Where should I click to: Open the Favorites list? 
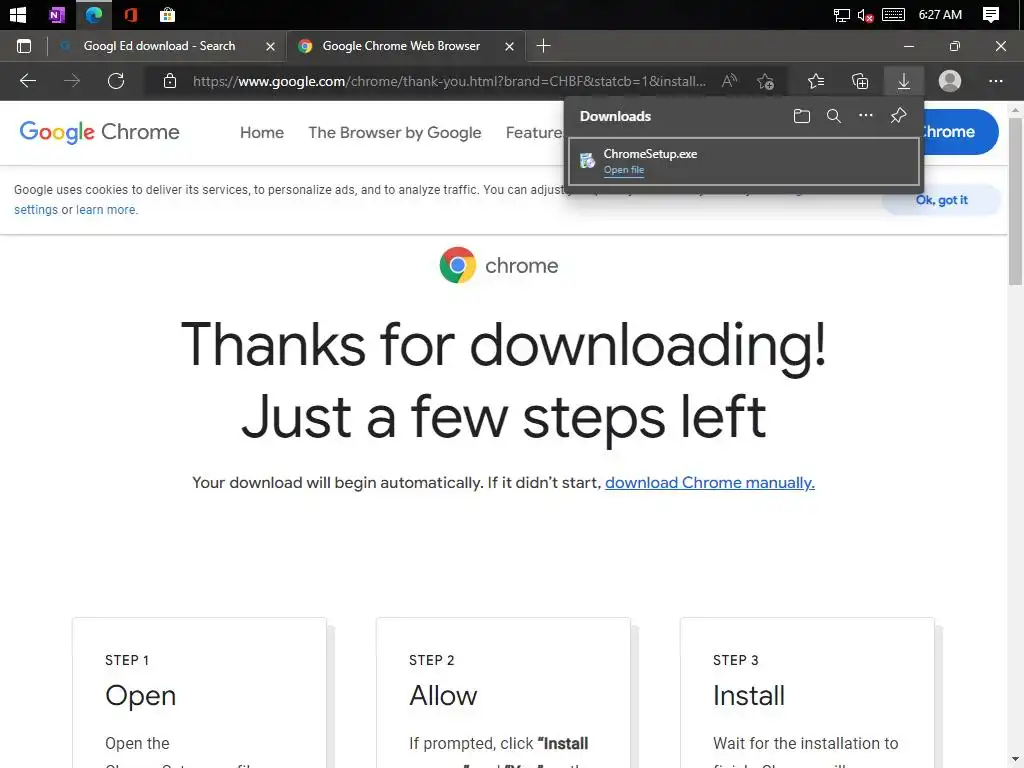[x=816, y=81]
